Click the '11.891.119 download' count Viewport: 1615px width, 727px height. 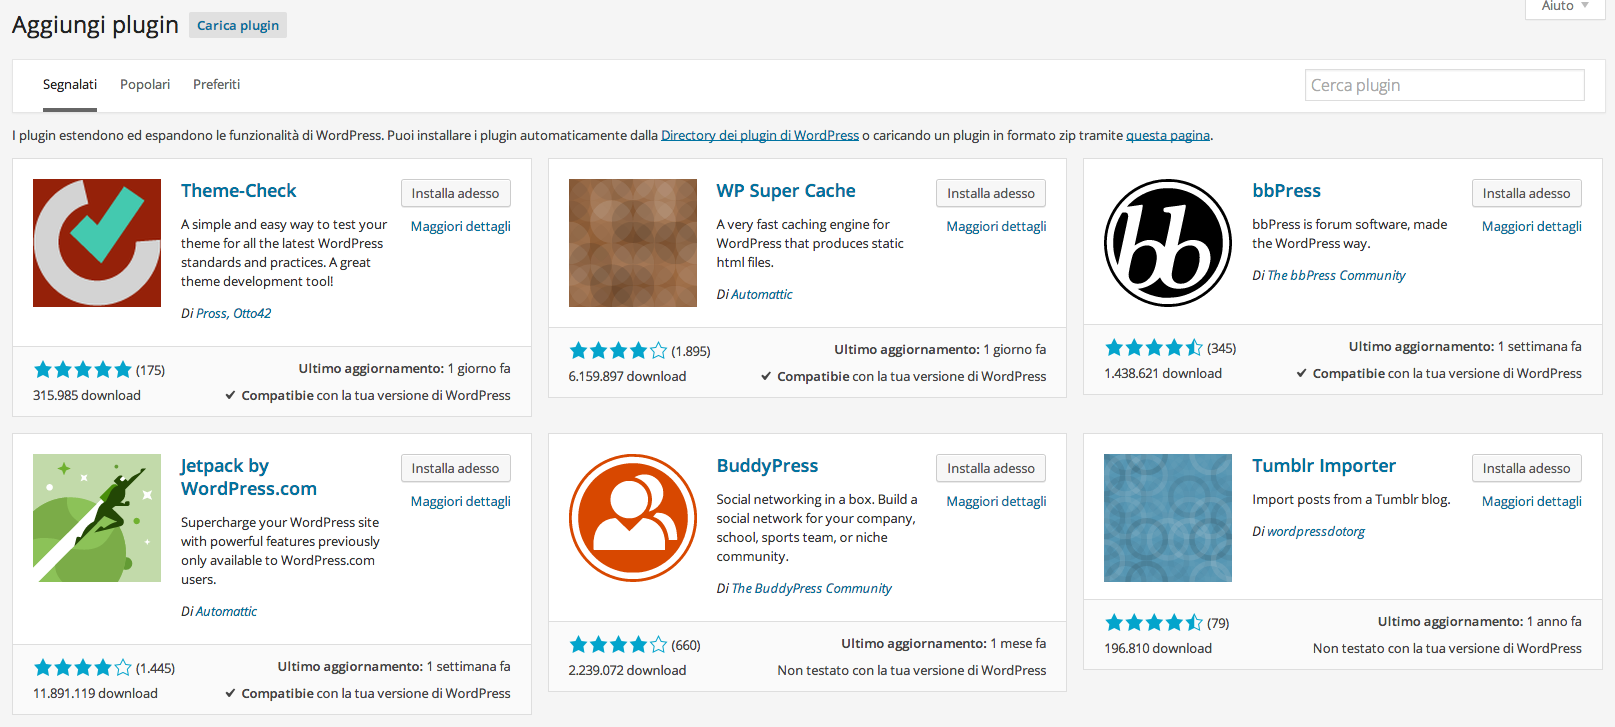[95, 694]
